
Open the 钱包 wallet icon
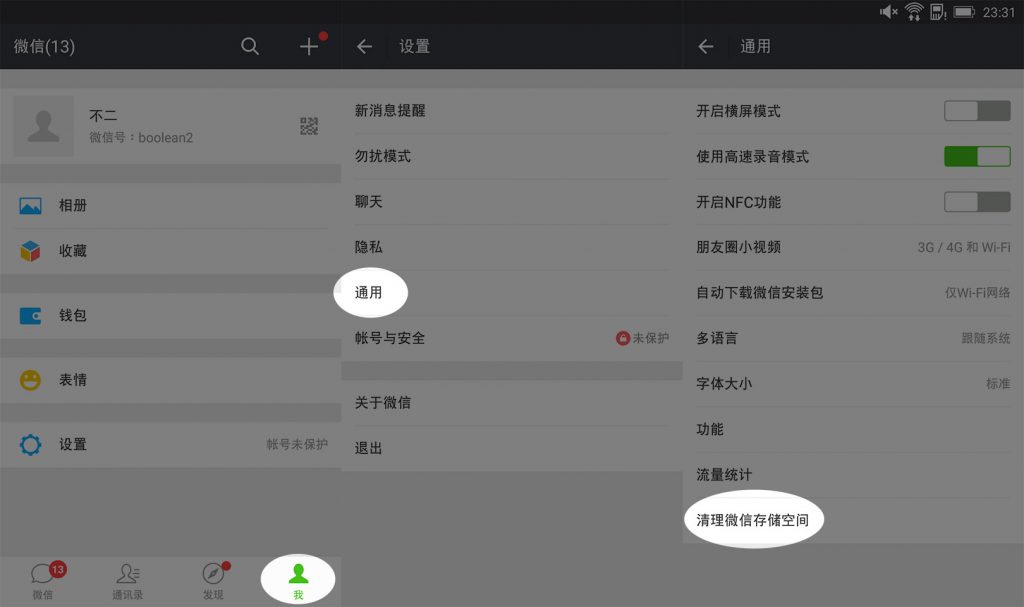point(30,316)
